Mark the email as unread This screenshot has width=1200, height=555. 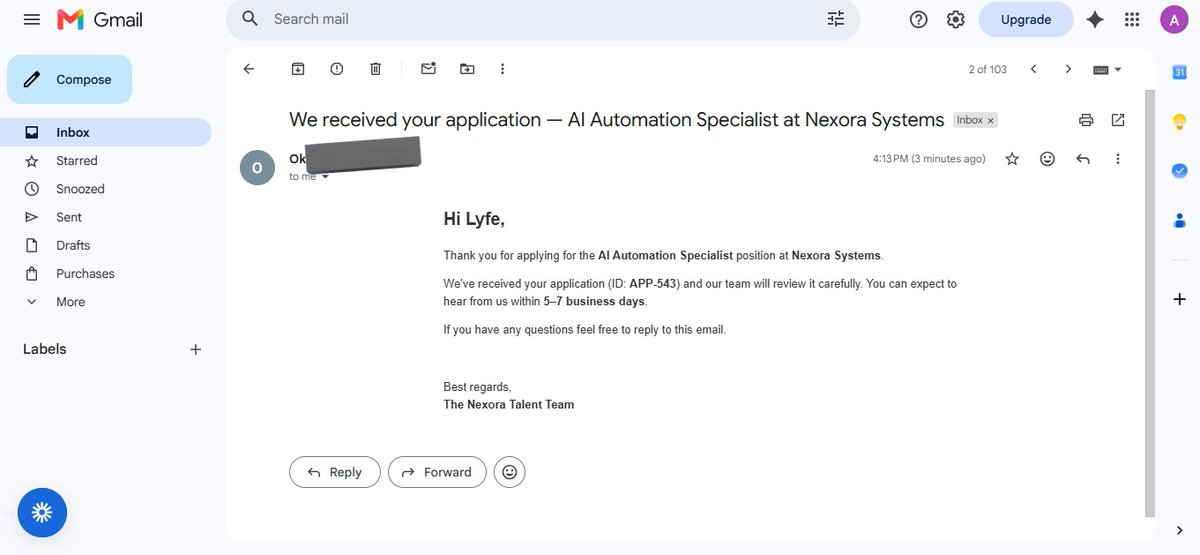pyautogui.click(x=429, y=69)
